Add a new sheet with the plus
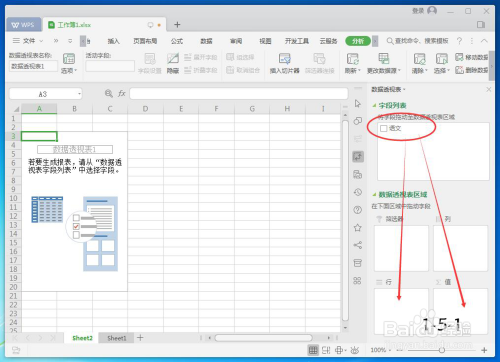 click(140, 338)
